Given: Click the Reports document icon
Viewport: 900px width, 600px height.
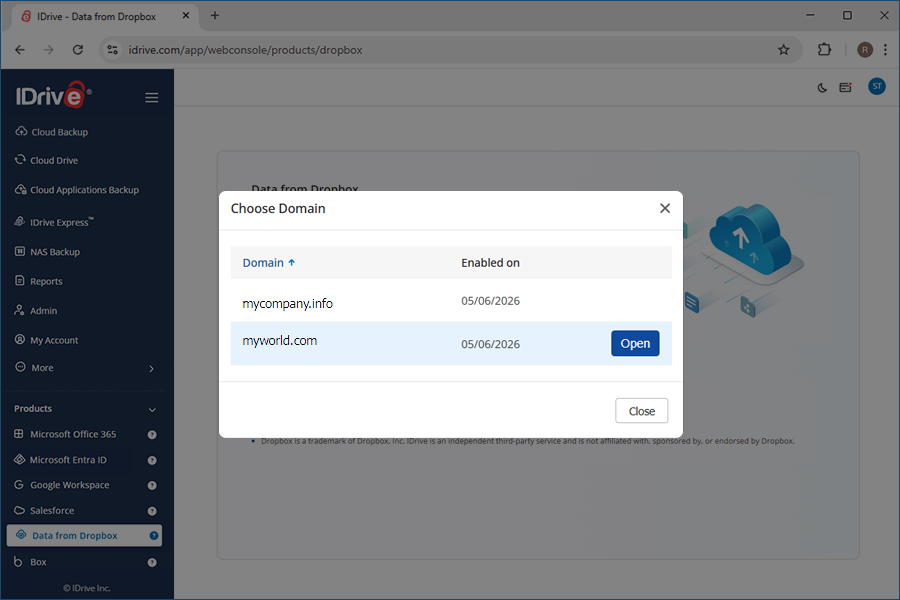Looking at the screenshot, I should 20,281.
